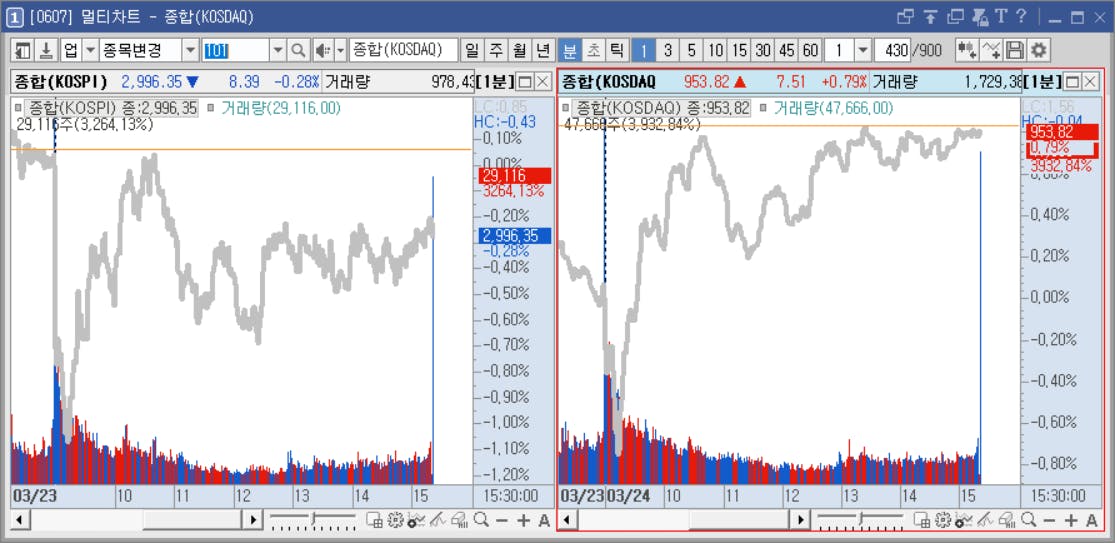Open the interval value dropdown showing 1

tap(863, 50)
